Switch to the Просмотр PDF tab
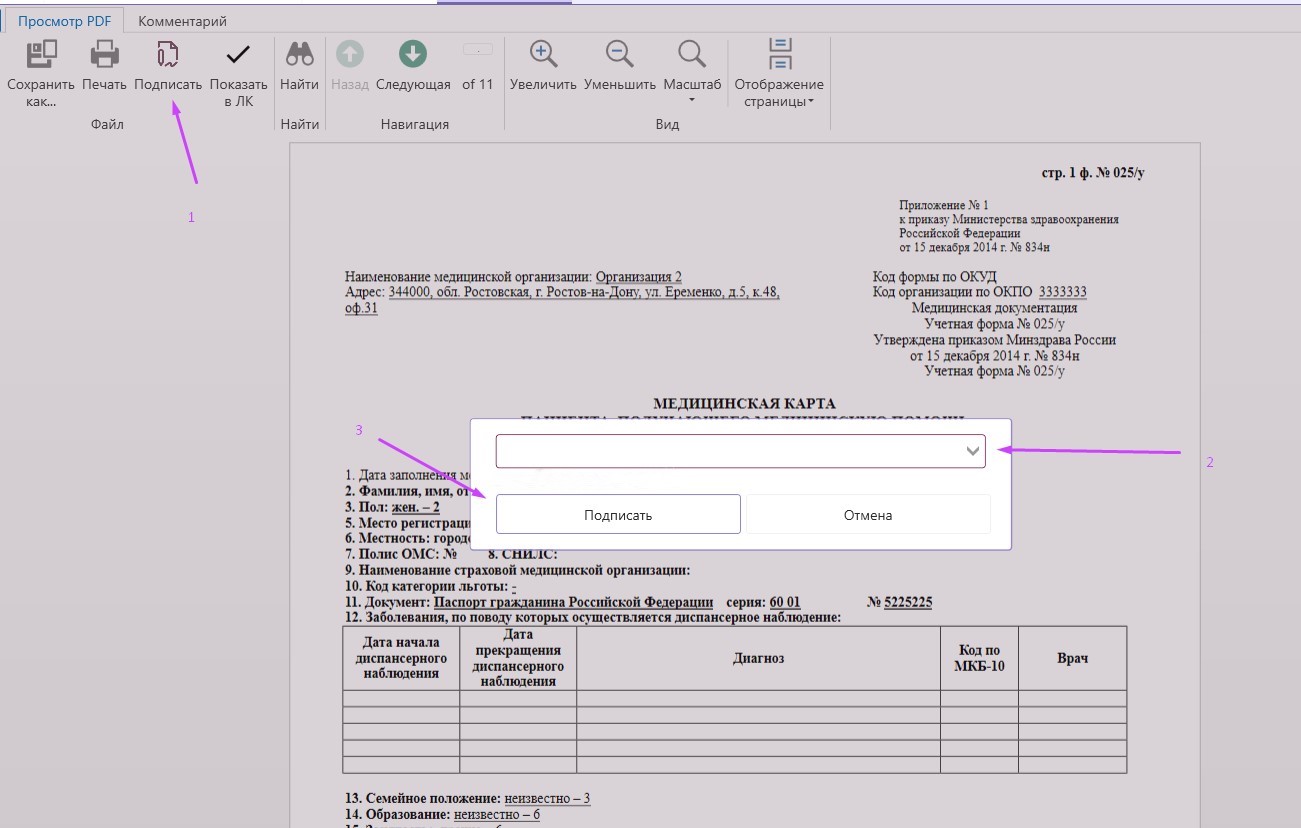The height and width of the screenshot is (828, 1301). pyautogui.click(x=64, y=21)
